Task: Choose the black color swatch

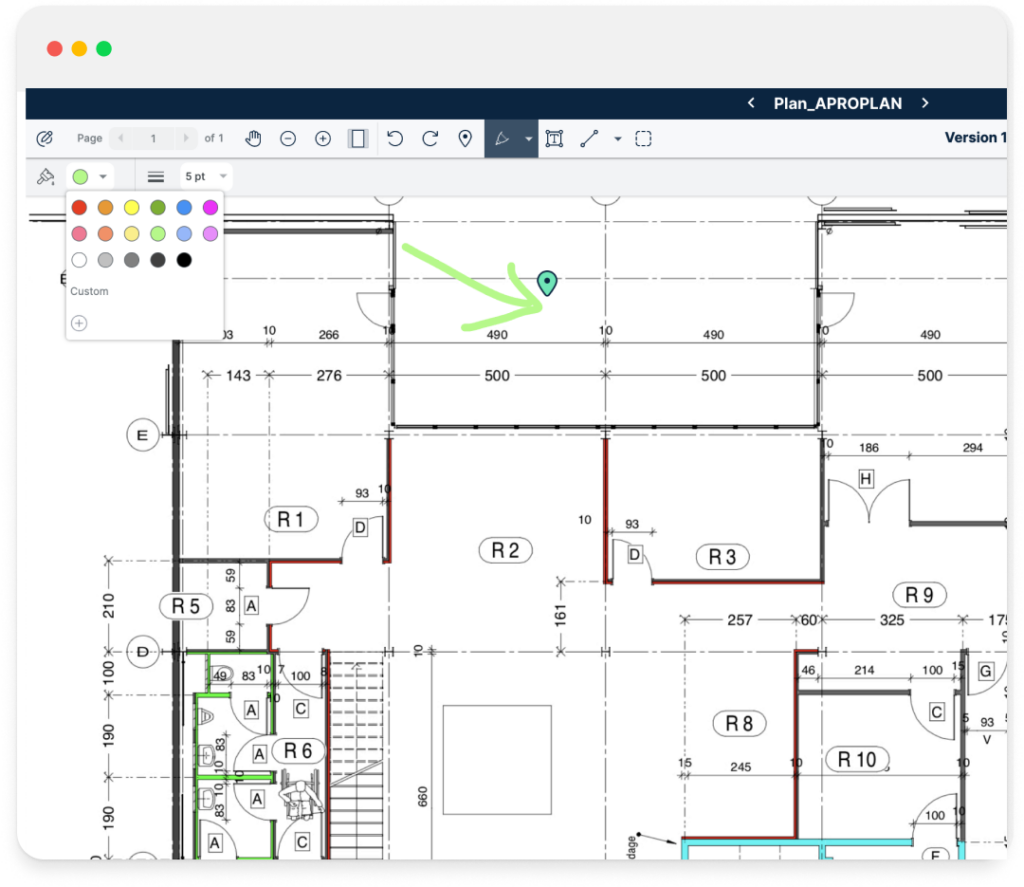Action: pyautogui.click(x=184, y=260)
